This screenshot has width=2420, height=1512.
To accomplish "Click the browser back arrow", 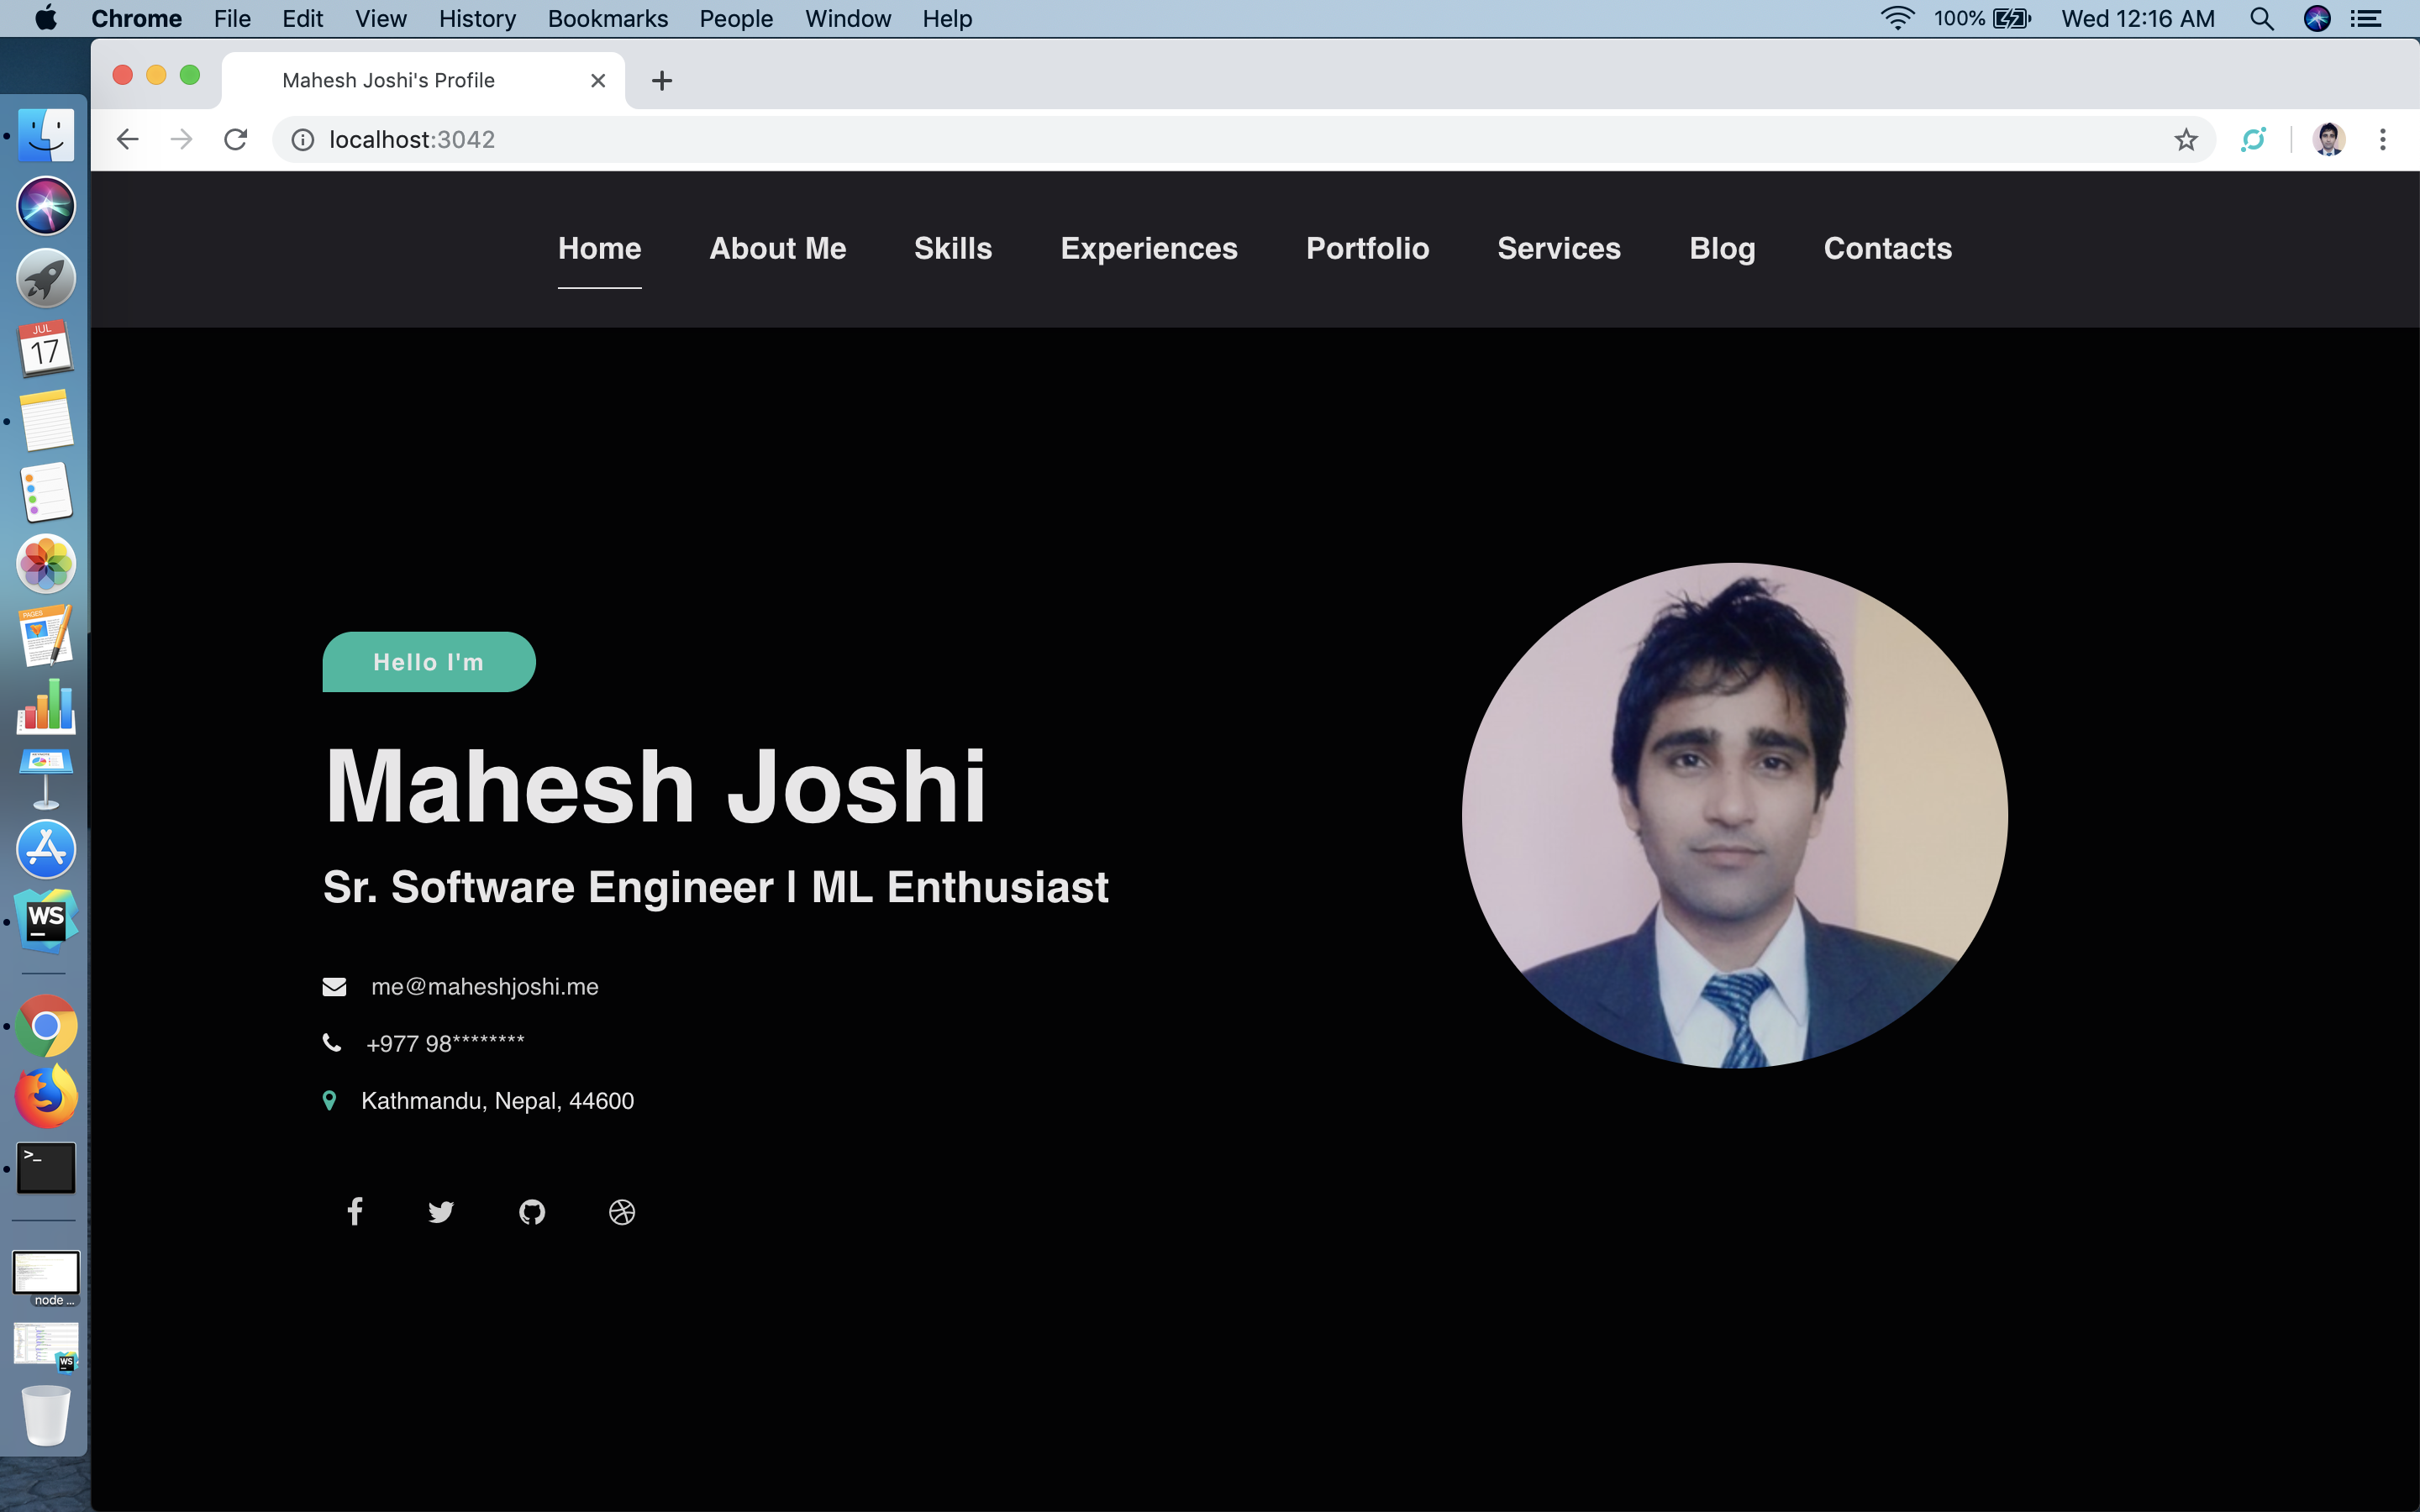I will click(127, 140).
